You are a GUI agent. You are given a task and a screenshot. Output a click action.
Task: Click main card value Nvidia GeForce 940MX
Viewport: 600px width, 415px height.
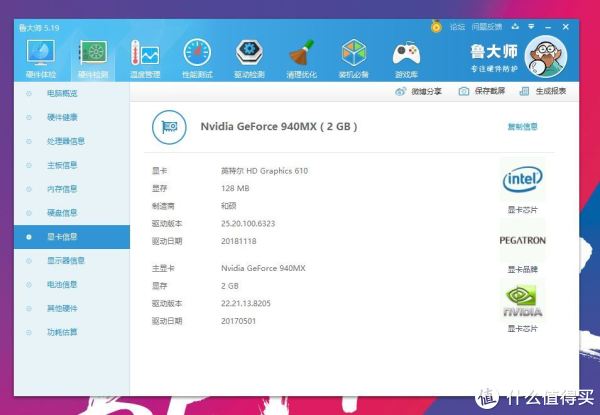pos(263,268)
